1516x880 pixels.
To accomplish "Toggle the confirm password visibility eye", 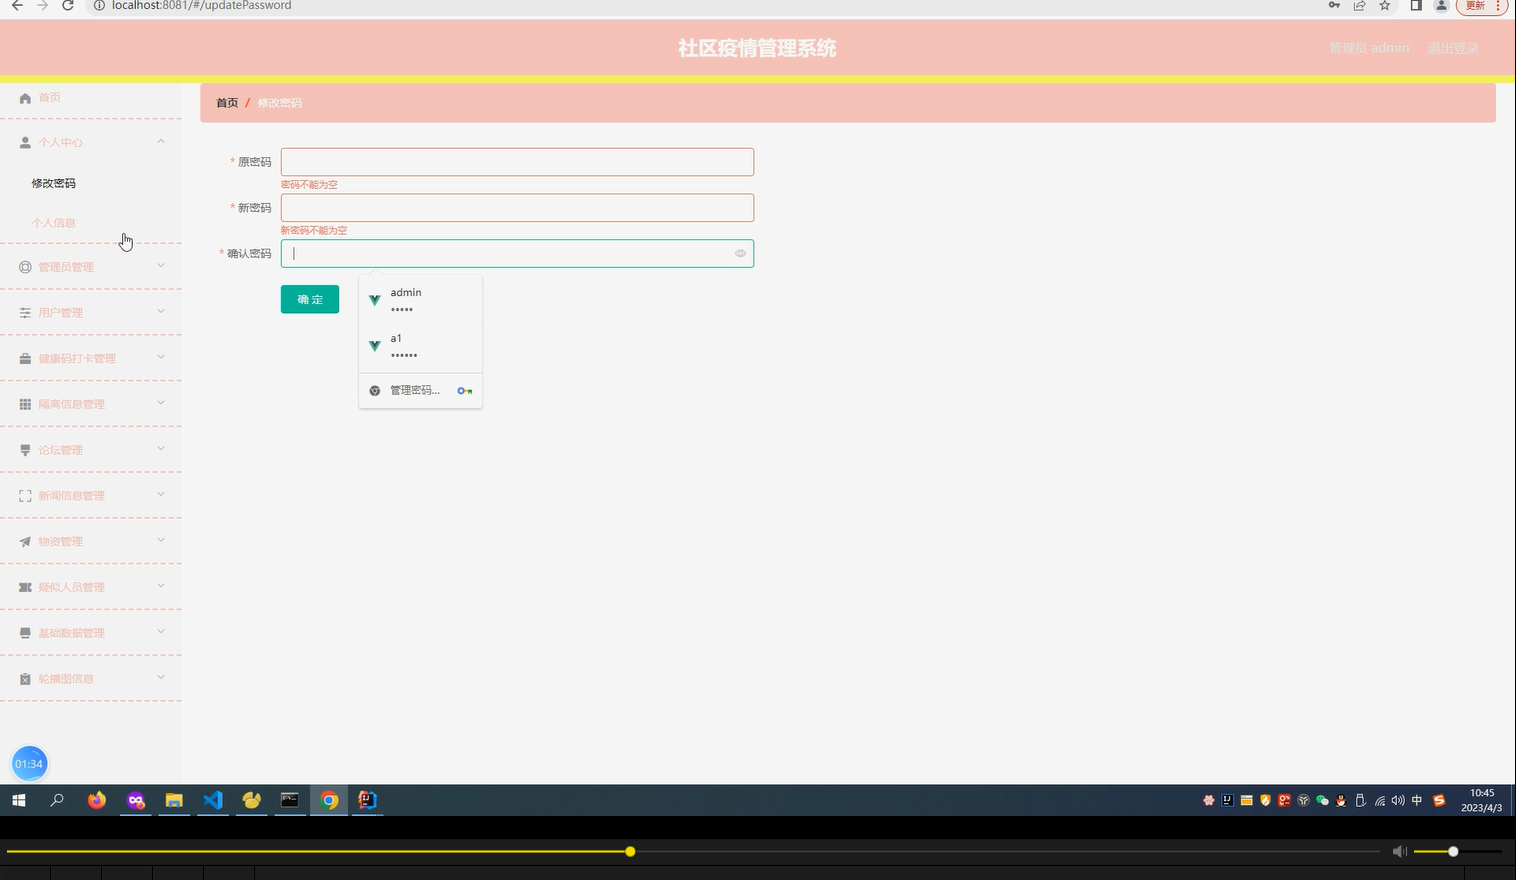I will 740,253.
